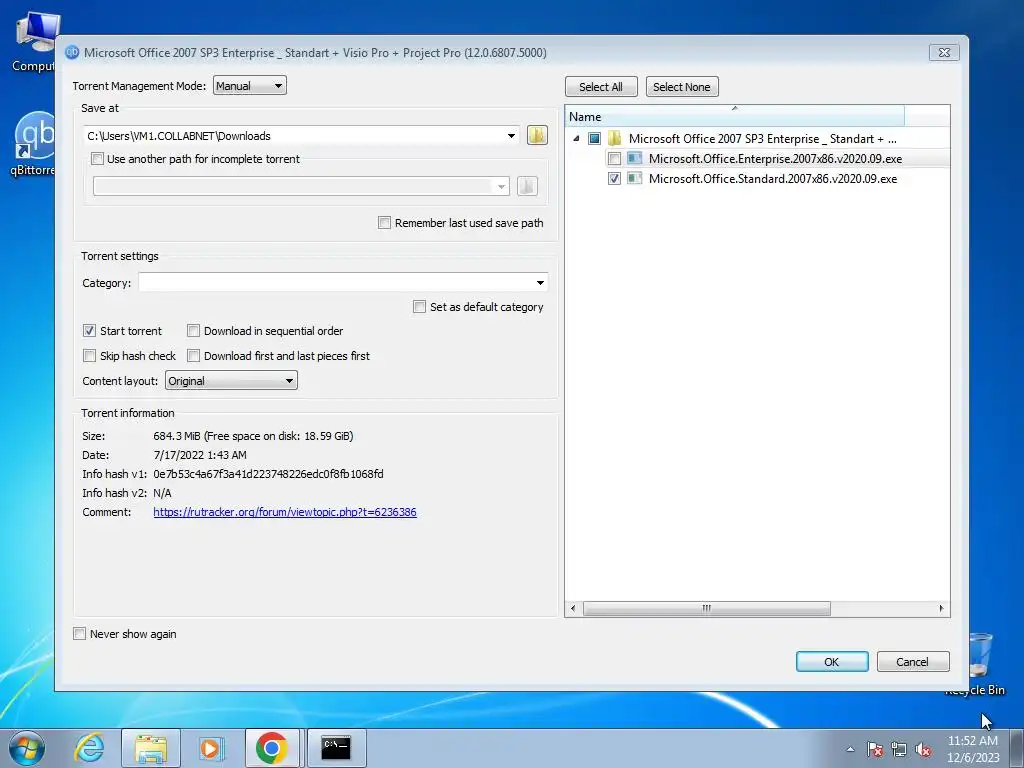Click the Cancel button

tap(912, 662)
